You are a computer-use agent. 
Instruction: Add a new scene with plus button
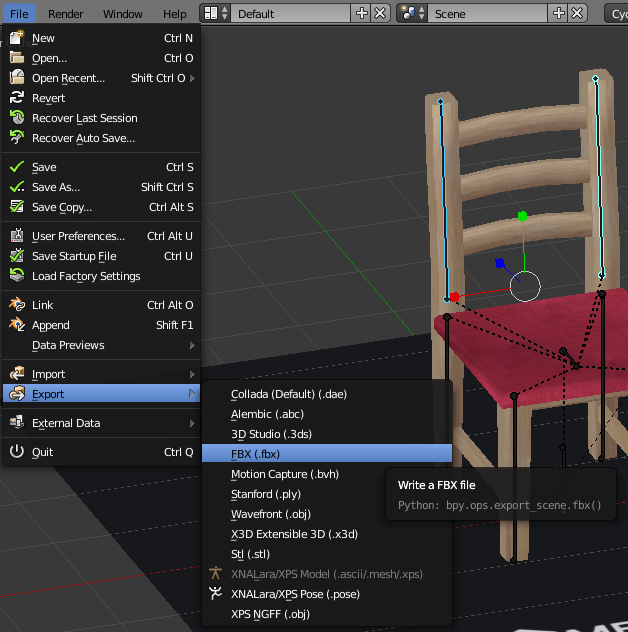559,14
